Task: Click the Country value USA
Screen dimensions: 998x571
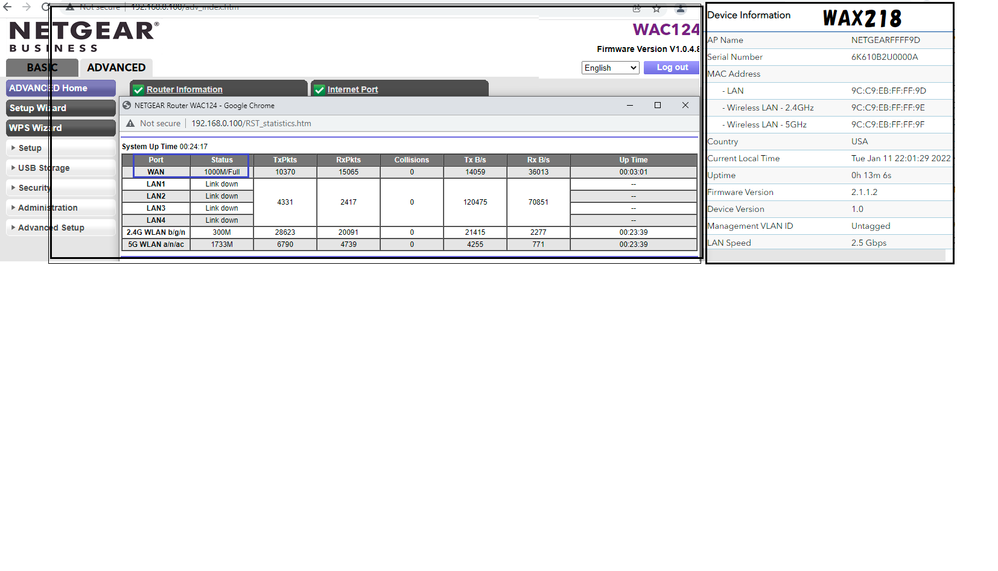Action: coord(859,141)
